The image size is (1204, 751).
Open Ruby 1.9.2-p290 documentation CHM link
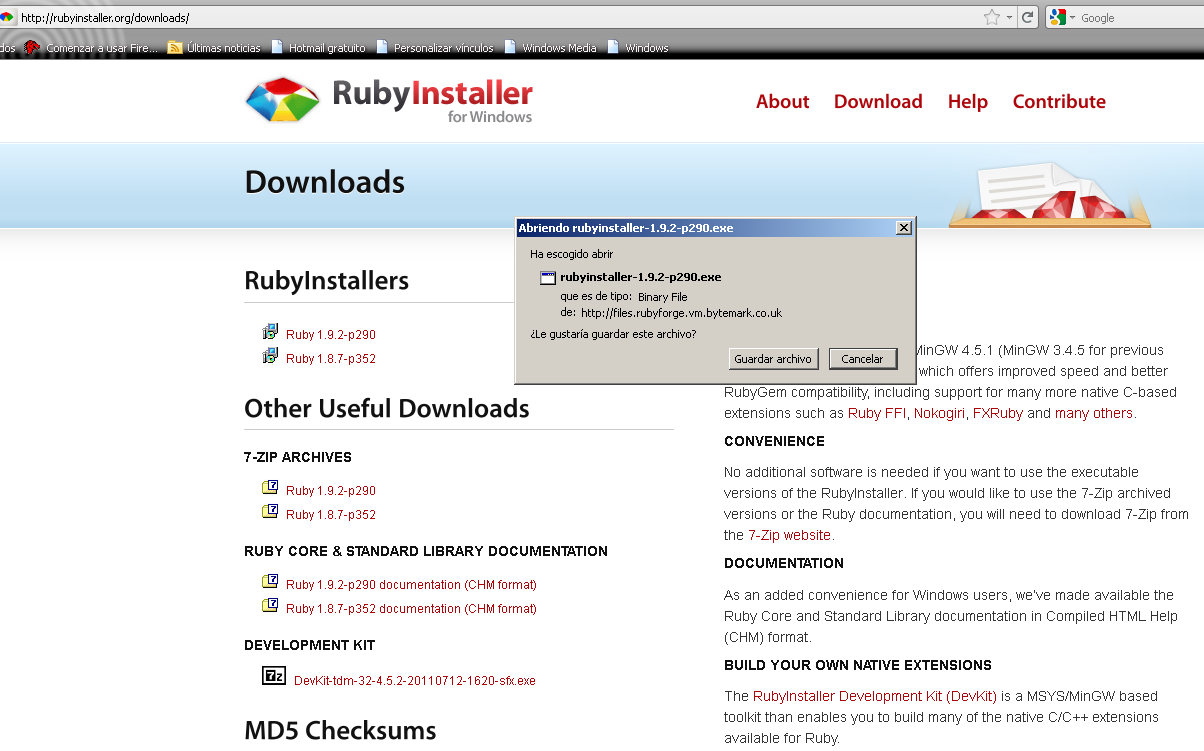click(411, 585)
